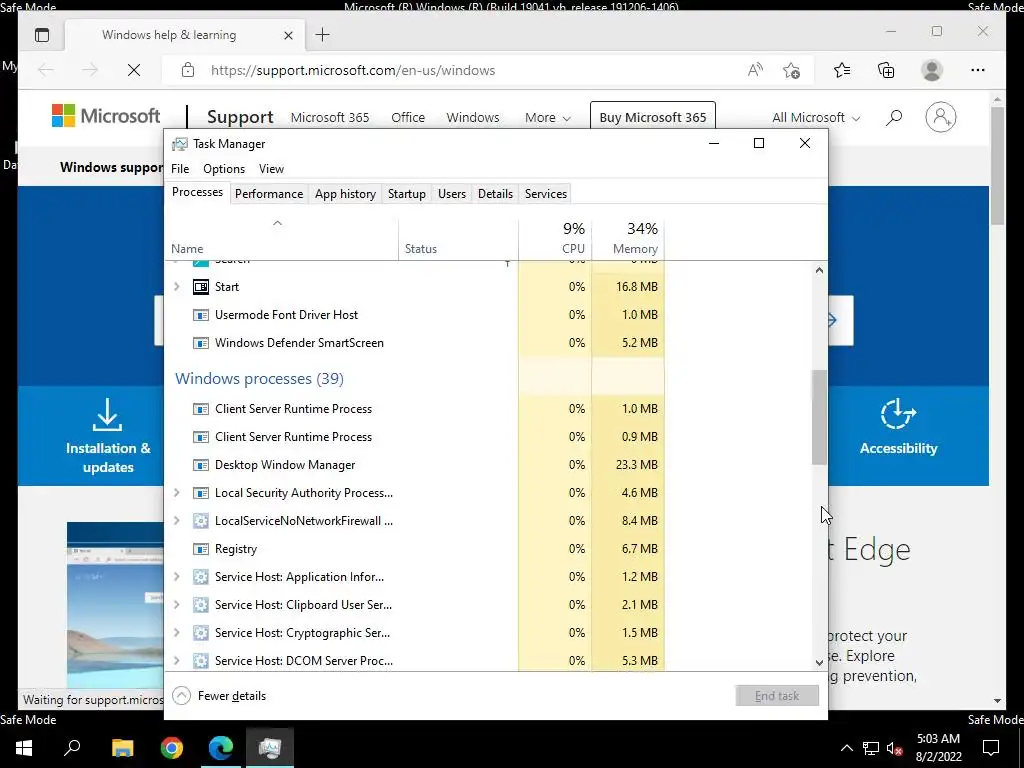The height and width of the screenshot is (768, 1024).
Task: Click the Service Host: Cryptographic Ser... gear icon
Action: (200, 633)
